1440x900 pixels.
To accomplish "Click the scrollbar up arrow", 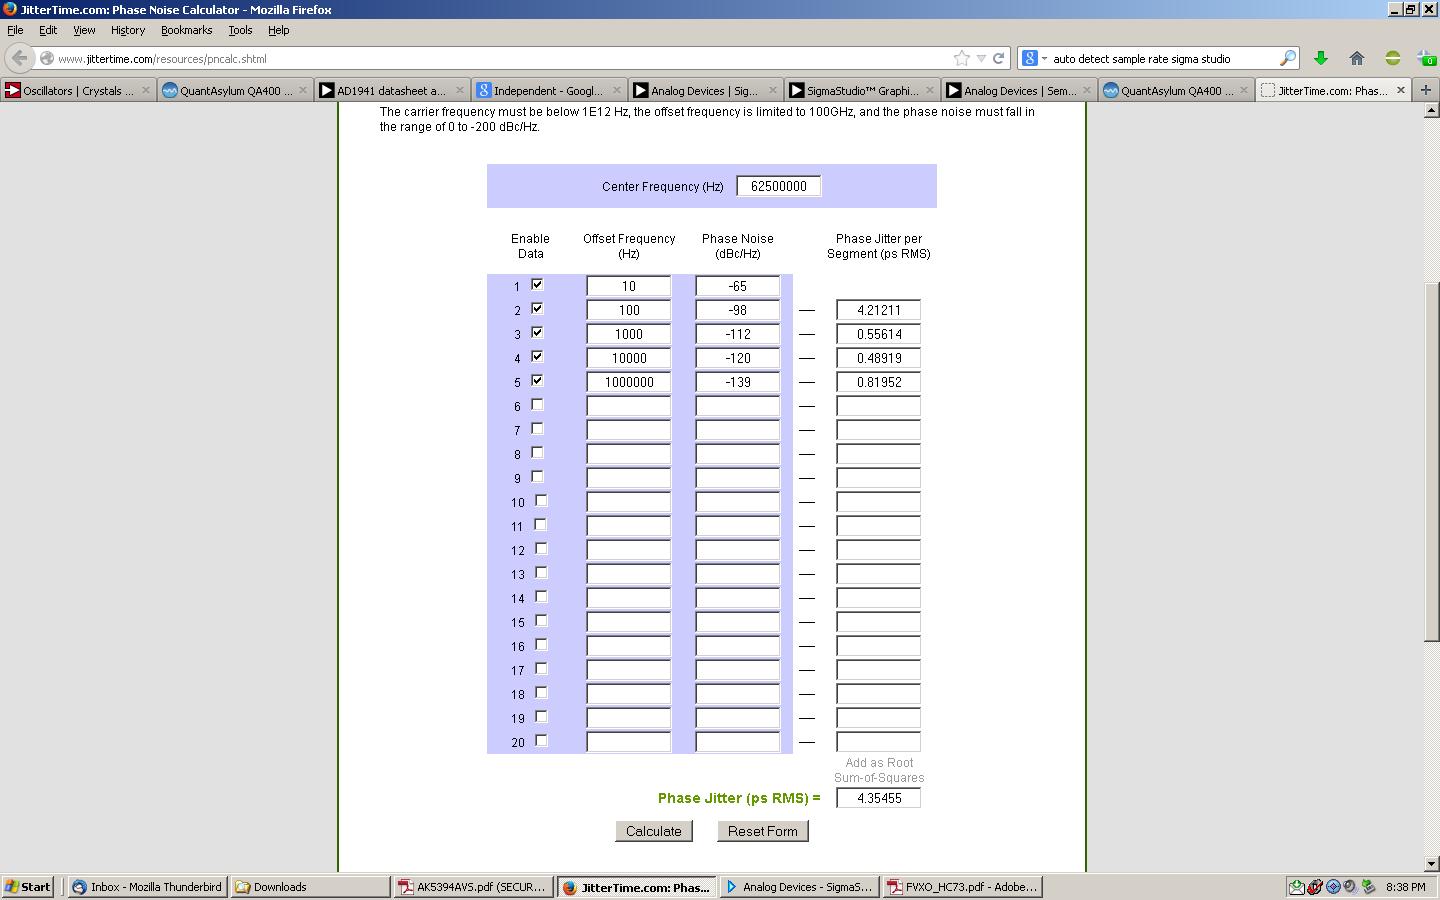I will (1431, 111).
